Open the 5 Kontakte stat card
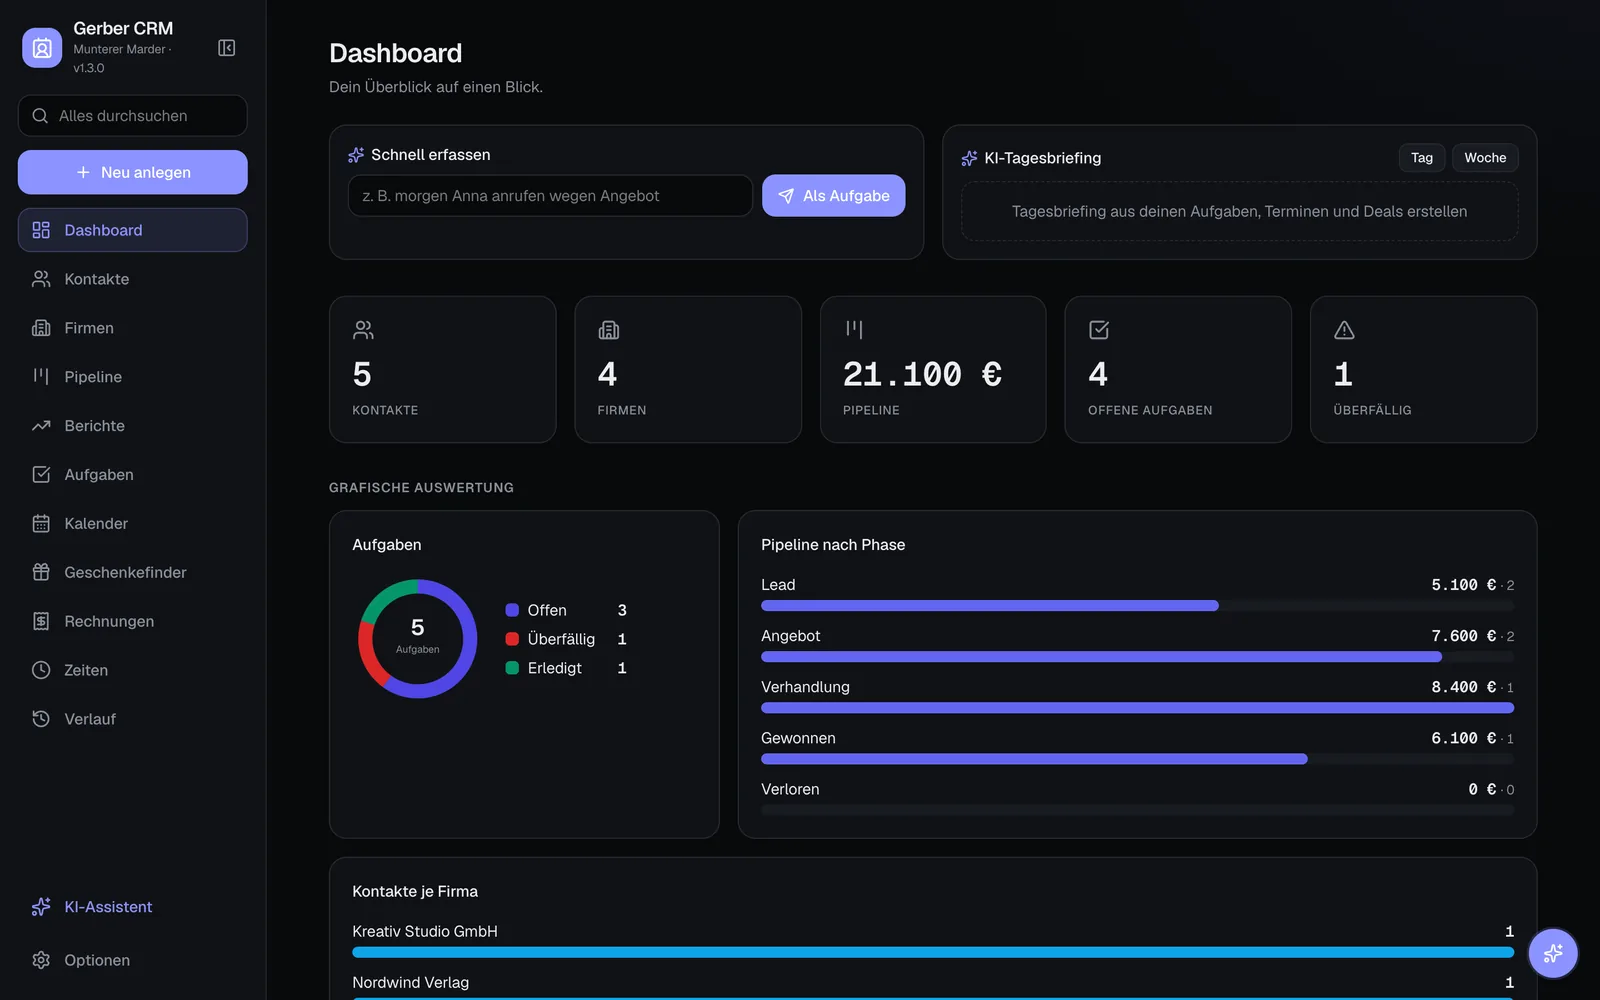This screenshot has height=1000, width=1600. tap(442, 369)
